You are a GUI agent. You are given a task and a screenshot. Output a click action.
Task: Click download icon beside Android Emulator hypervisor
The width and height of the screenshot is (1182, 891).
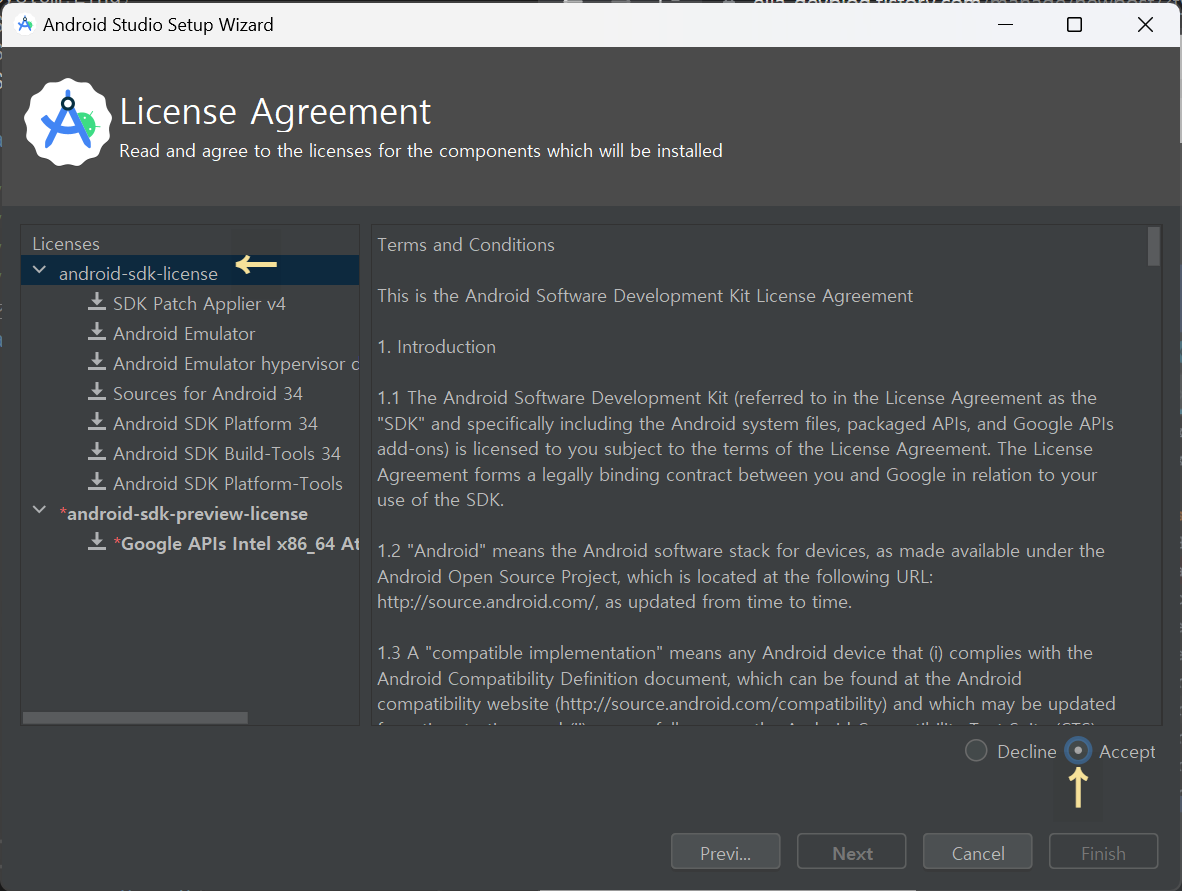[96, 363]
